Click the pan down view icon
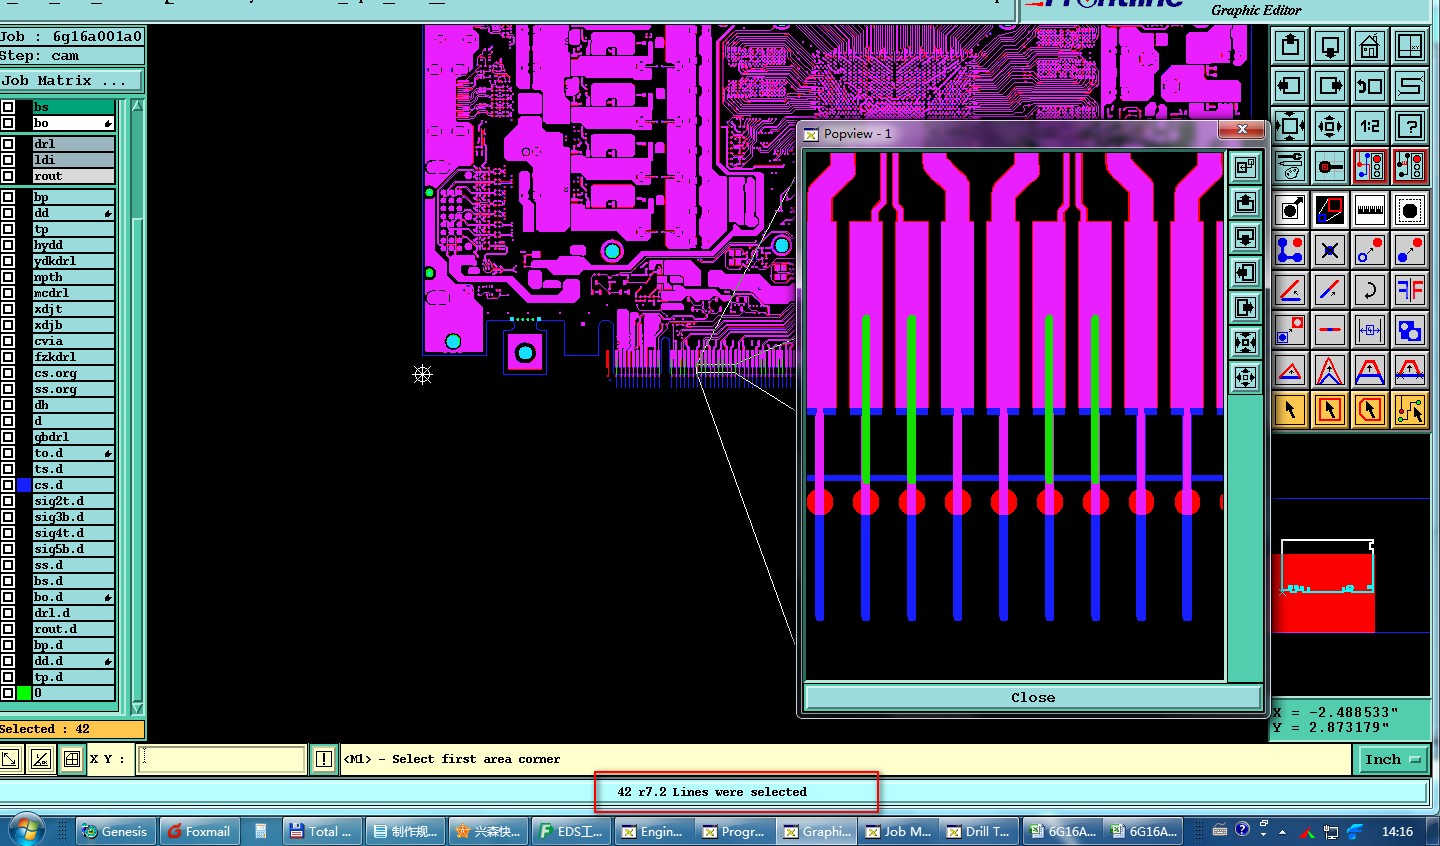 click(1330, 46)
